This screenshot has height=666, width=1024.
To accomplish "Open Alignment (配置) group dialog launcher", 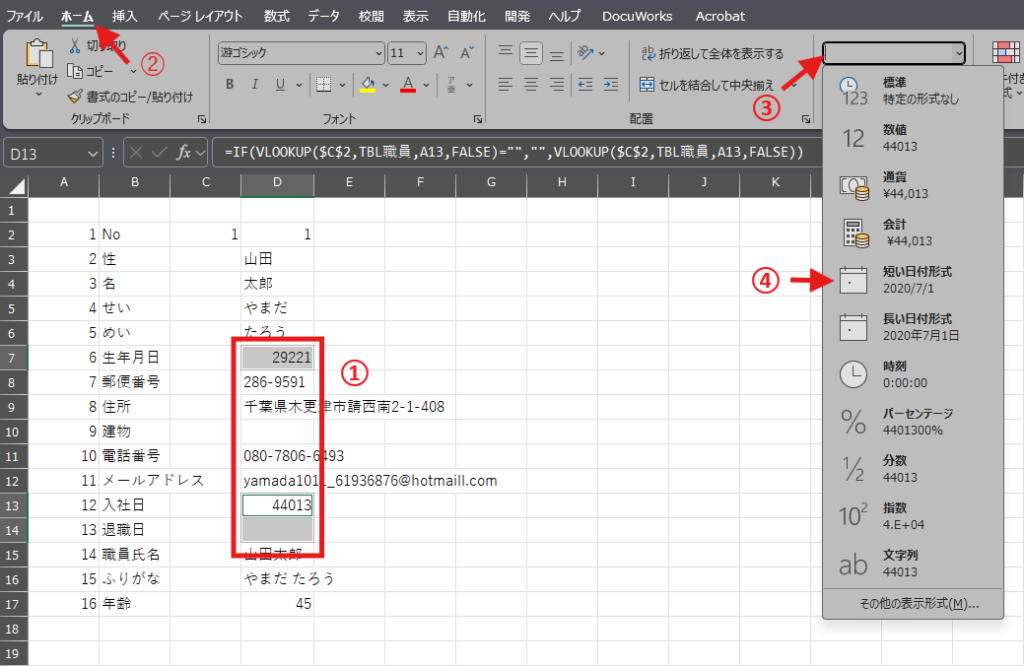I will coord(806,119).
